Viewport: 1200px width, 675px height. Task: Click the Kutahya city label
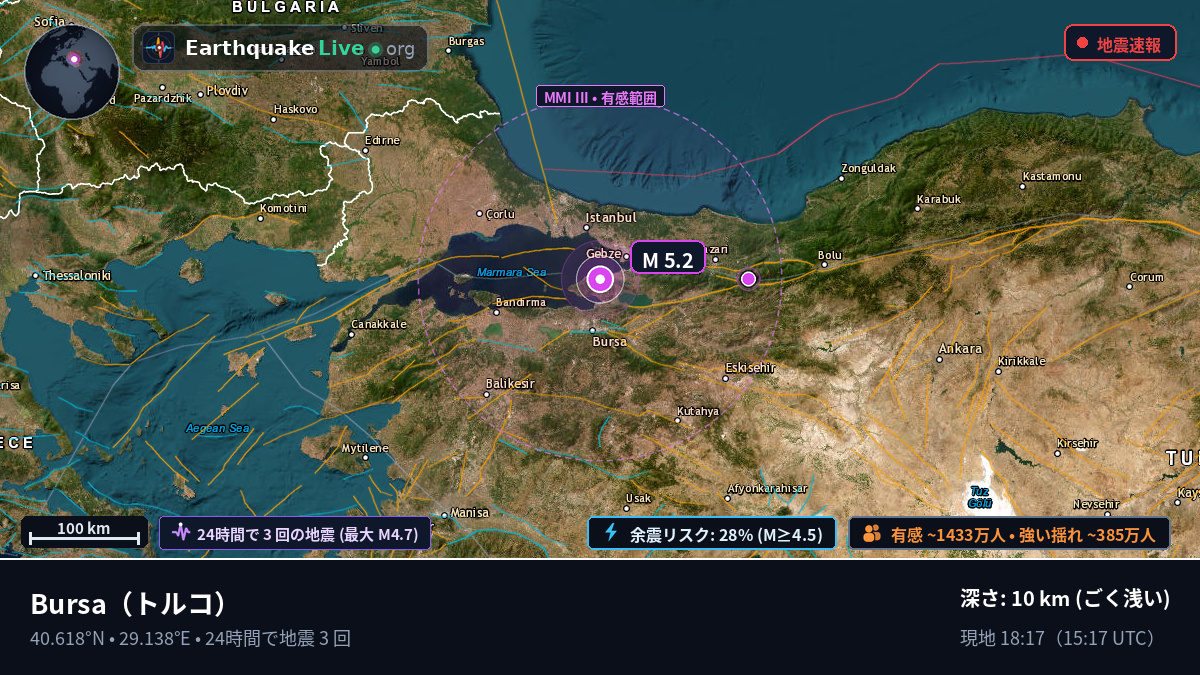698,411
